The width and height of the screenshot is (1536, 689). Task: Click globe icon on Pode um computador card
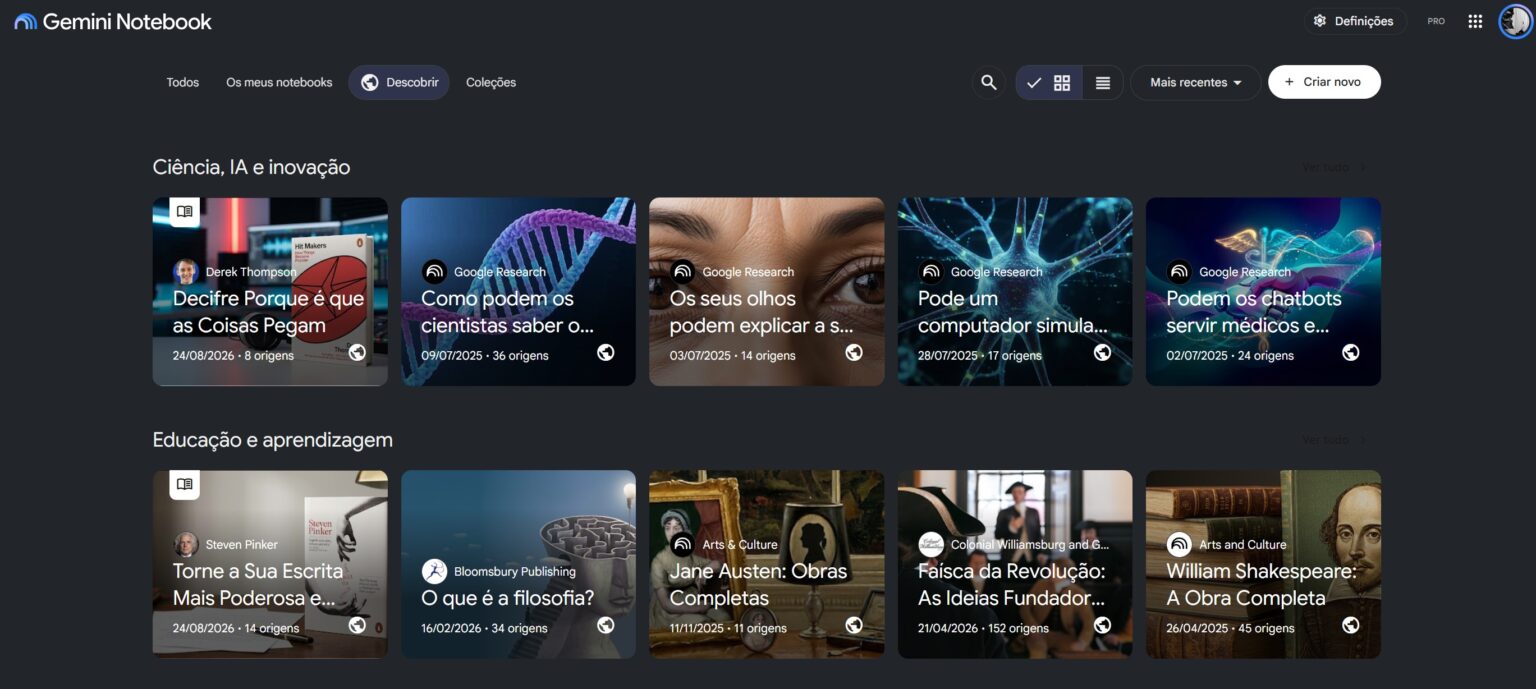(1102, 352)
